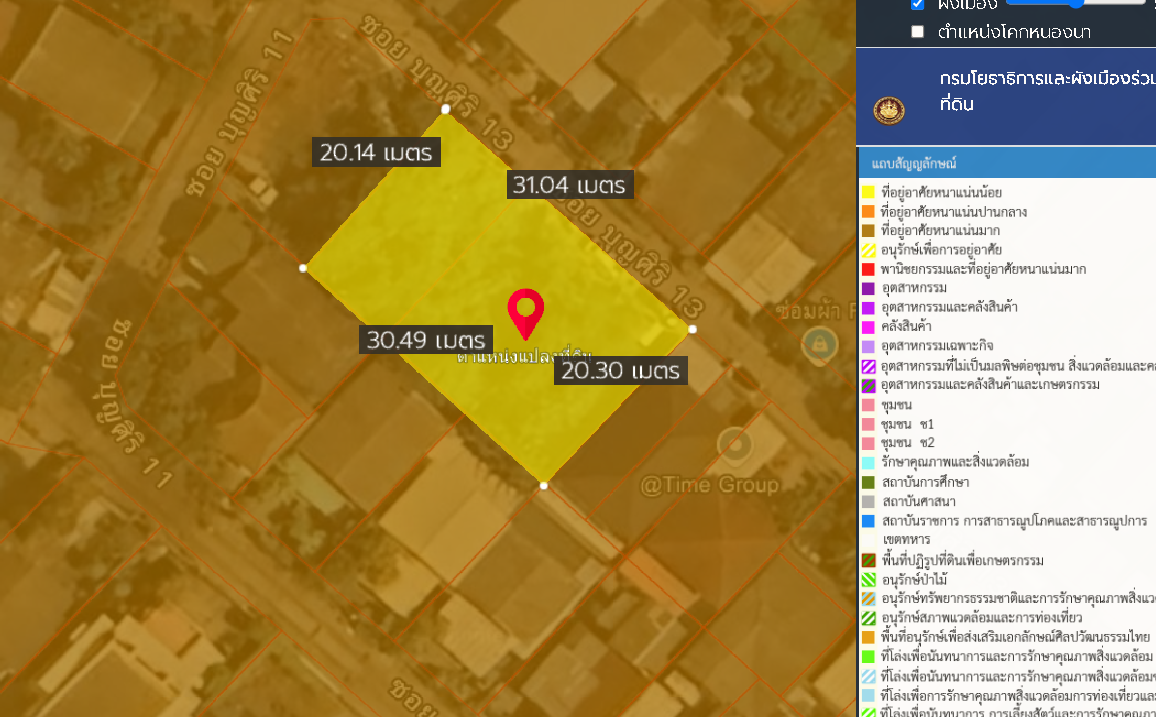Click the legend text ที่อยู่อาศัยหนาแน่นมาก

click(x=941, y=231)
